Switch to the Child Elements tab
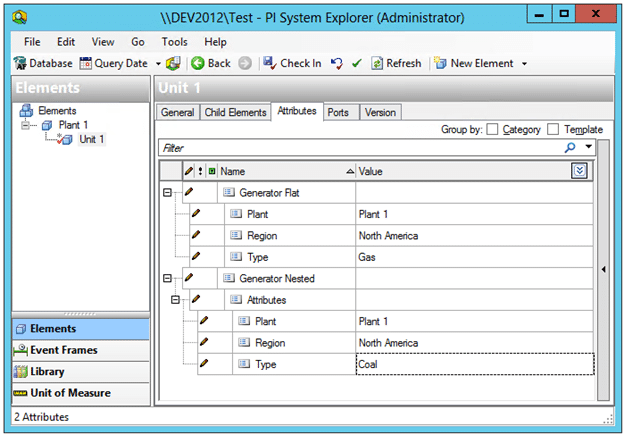This screenshot has height=435, width=624. pos(235,113)
